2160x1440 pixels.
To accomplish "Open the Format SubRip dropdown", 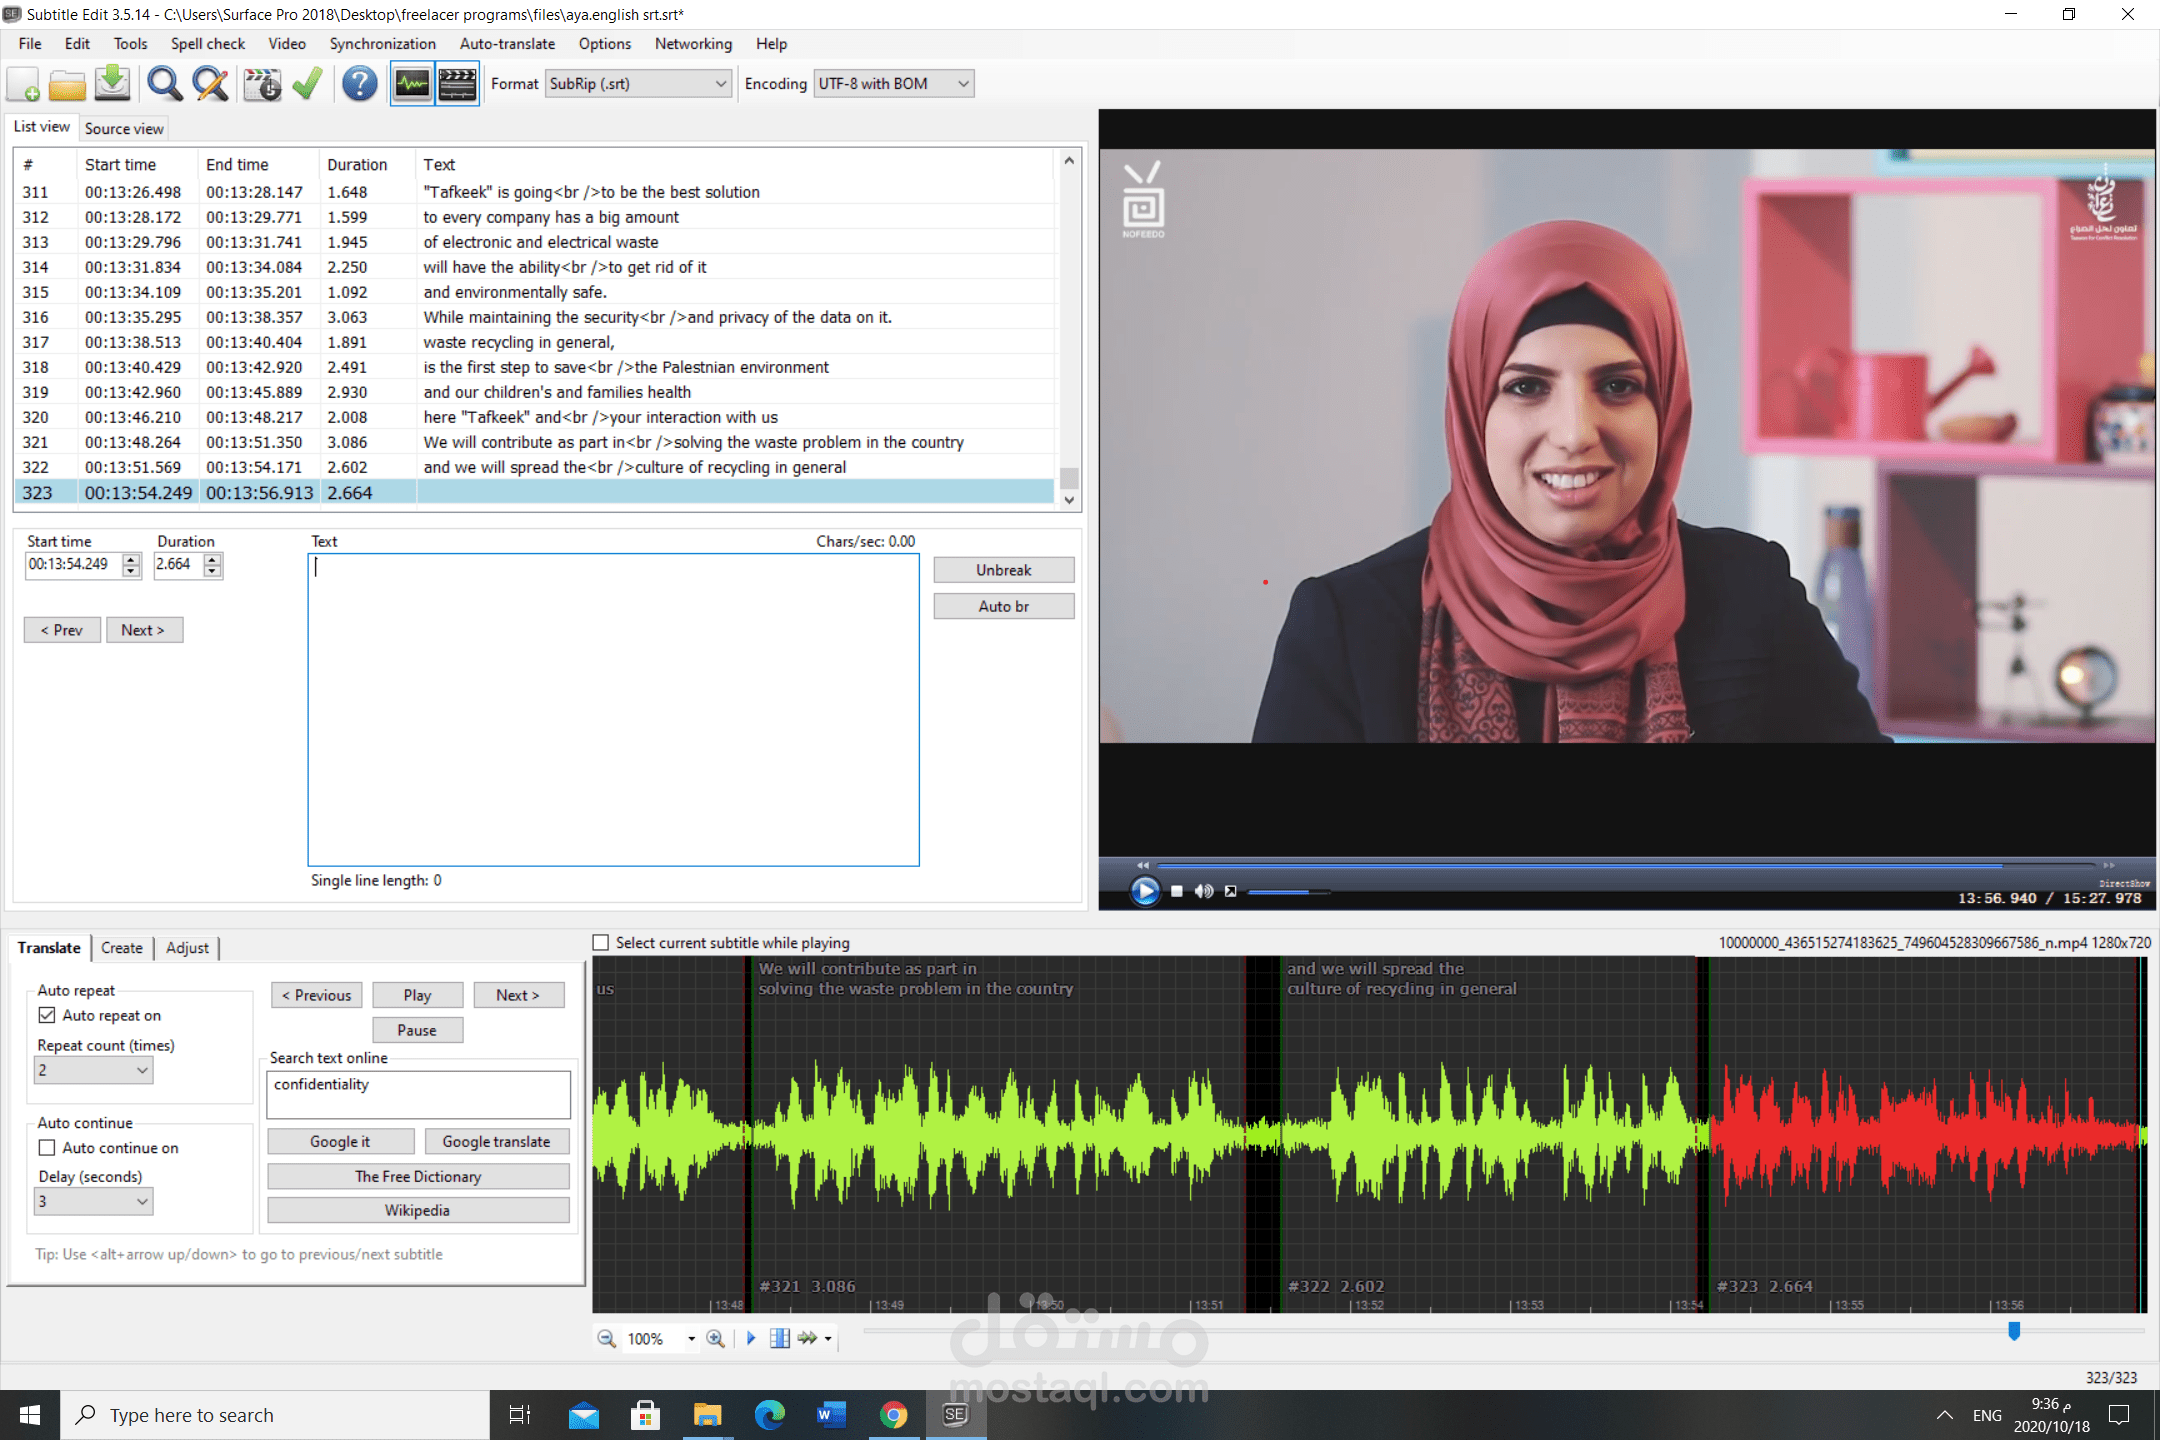I will click(x=638, y=84).
